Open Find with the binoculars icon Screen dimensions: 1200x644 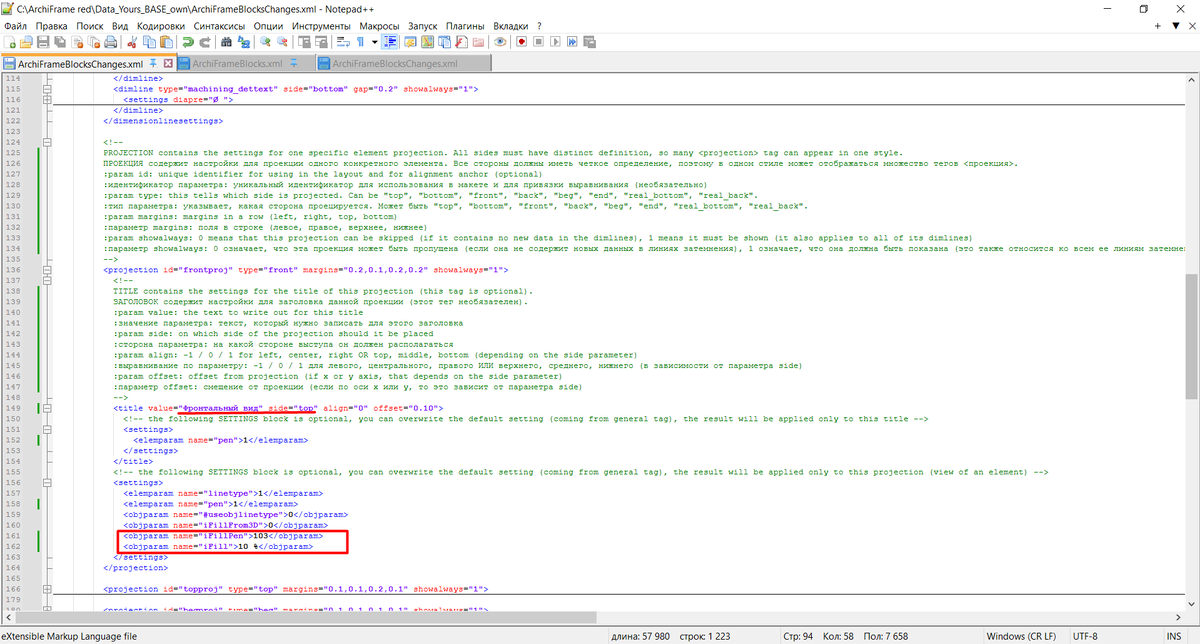226,42
